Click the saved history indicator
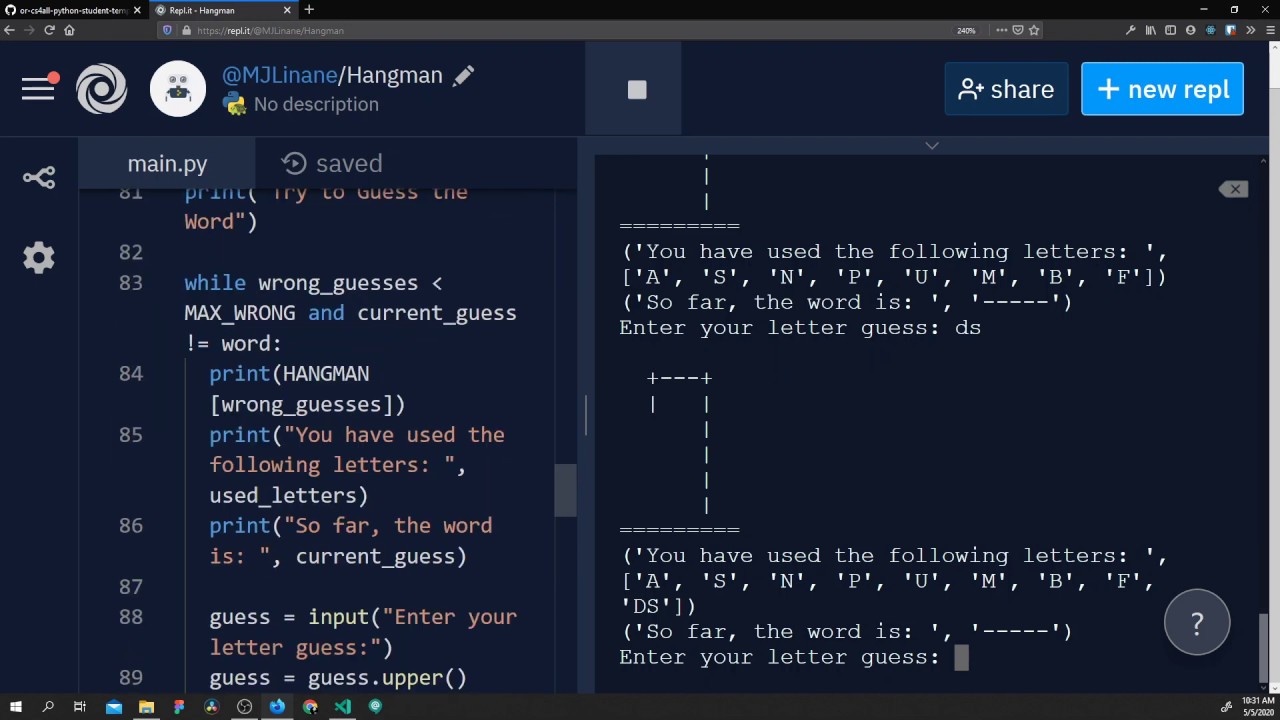This screenshot has height=720, width=1280. (x=332, y=163)
